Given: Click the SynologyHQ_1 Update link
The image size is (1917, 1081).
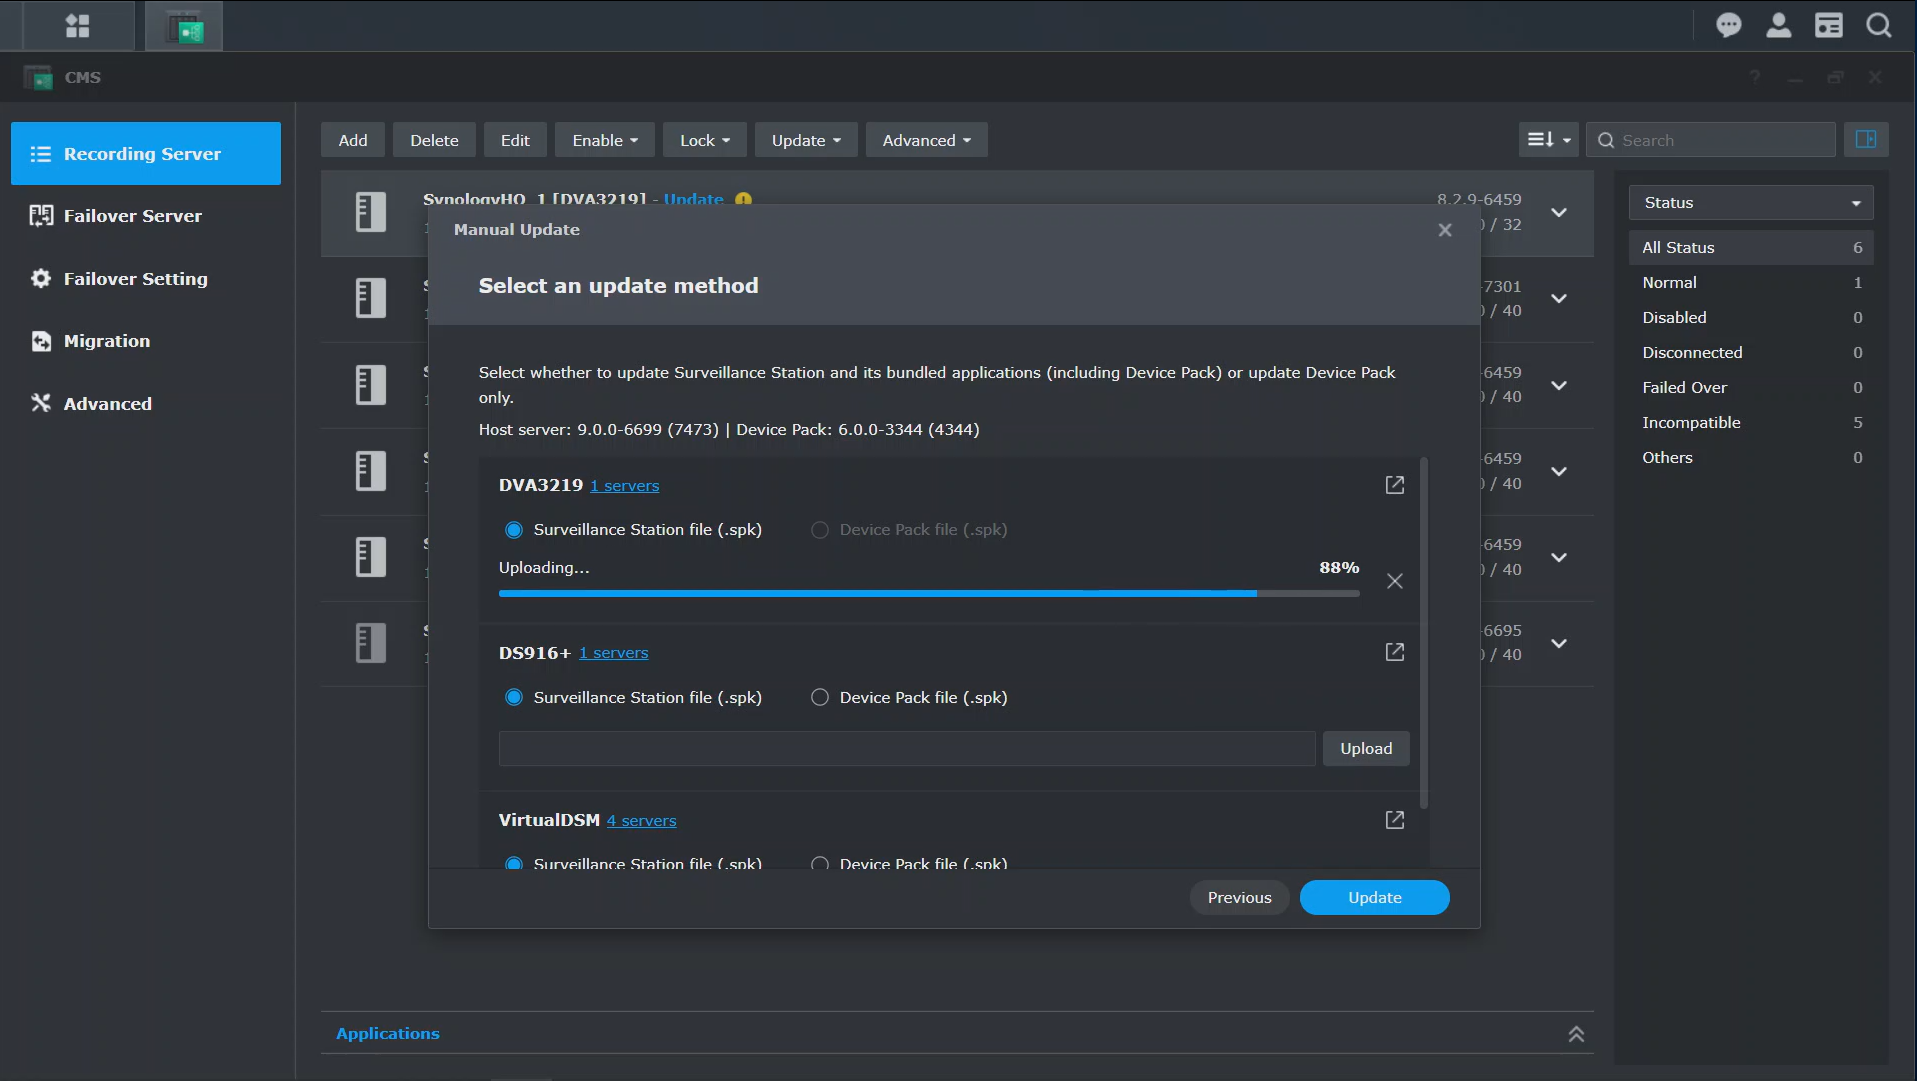Looking at the screenshot, I should [x=693, y=199].
